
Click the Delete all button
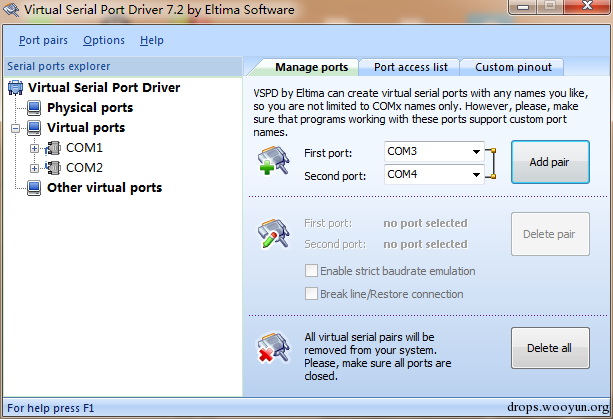pyautogui.click(x=550, y=348)
